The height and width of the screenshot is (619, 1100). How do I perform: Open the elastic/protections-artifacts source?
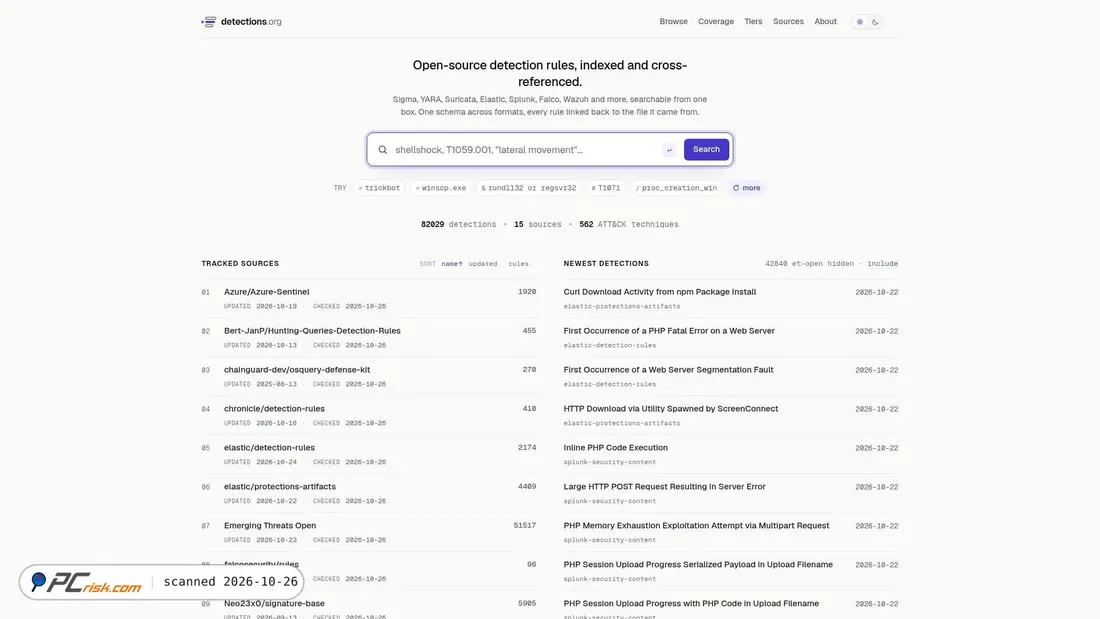[280, 486]
